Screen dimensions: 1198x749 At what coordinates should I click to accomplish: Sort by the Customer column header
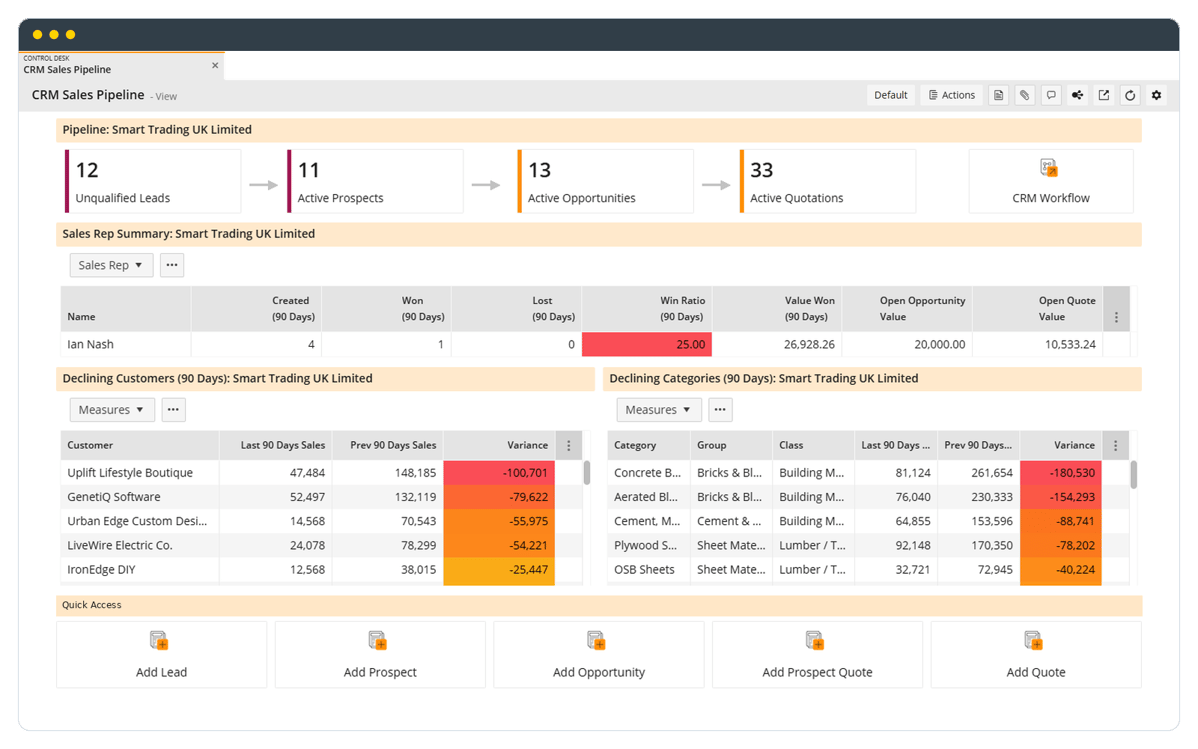(140, 446)
